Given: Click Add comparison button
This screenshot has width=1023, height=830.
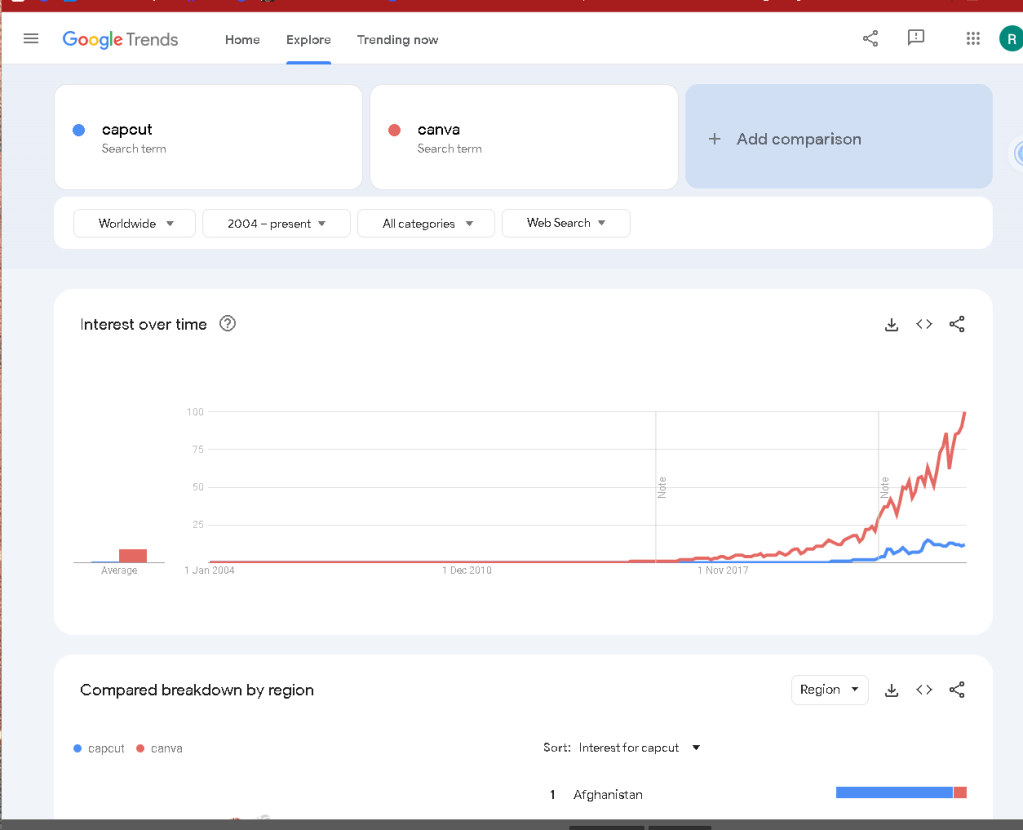Looking at the screenshot, I should coord(838,136).
